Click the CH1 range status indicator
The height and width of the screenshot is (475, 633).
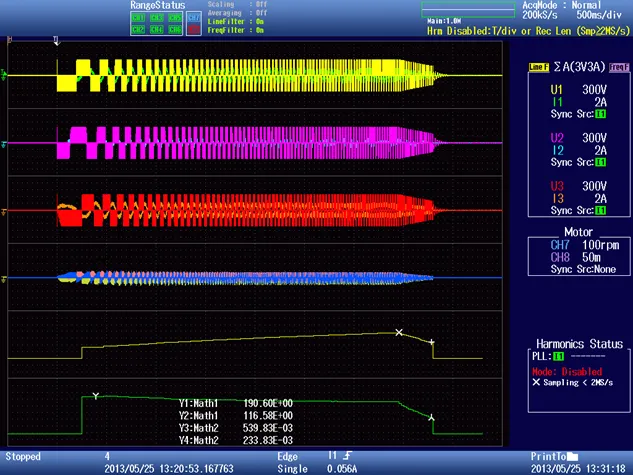click(138, 18)
